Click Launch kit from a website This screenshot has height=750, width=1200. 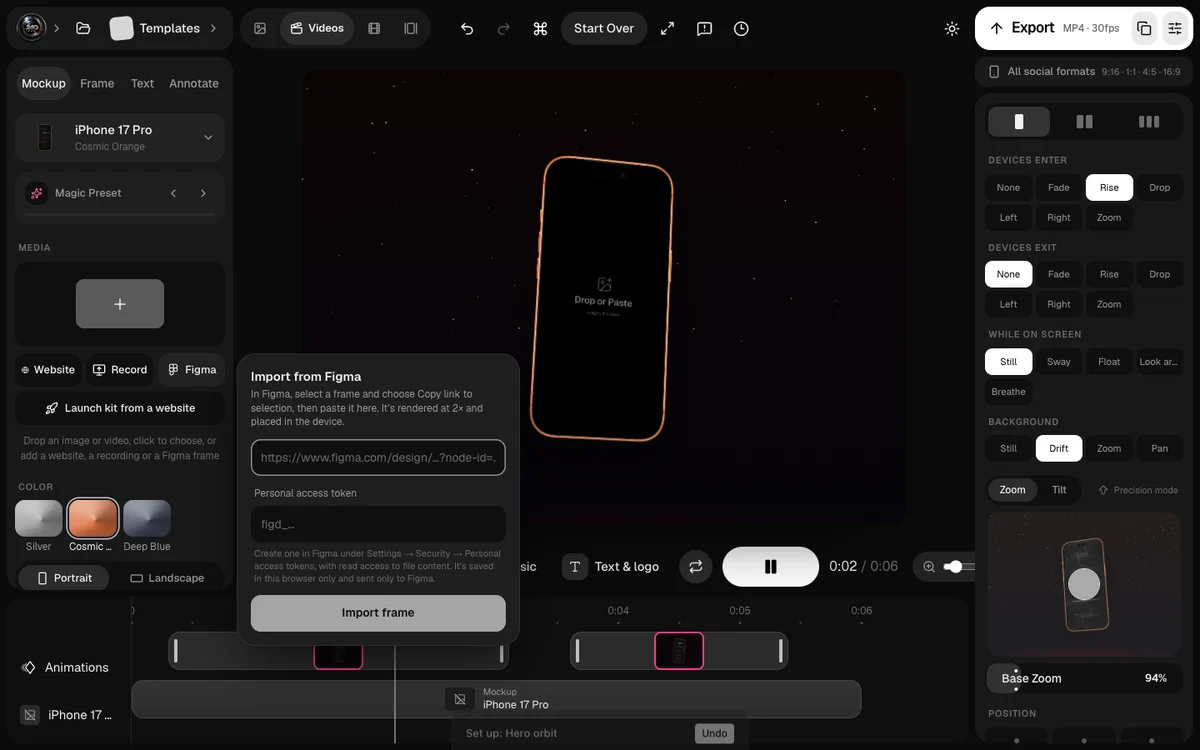point(120,408)
